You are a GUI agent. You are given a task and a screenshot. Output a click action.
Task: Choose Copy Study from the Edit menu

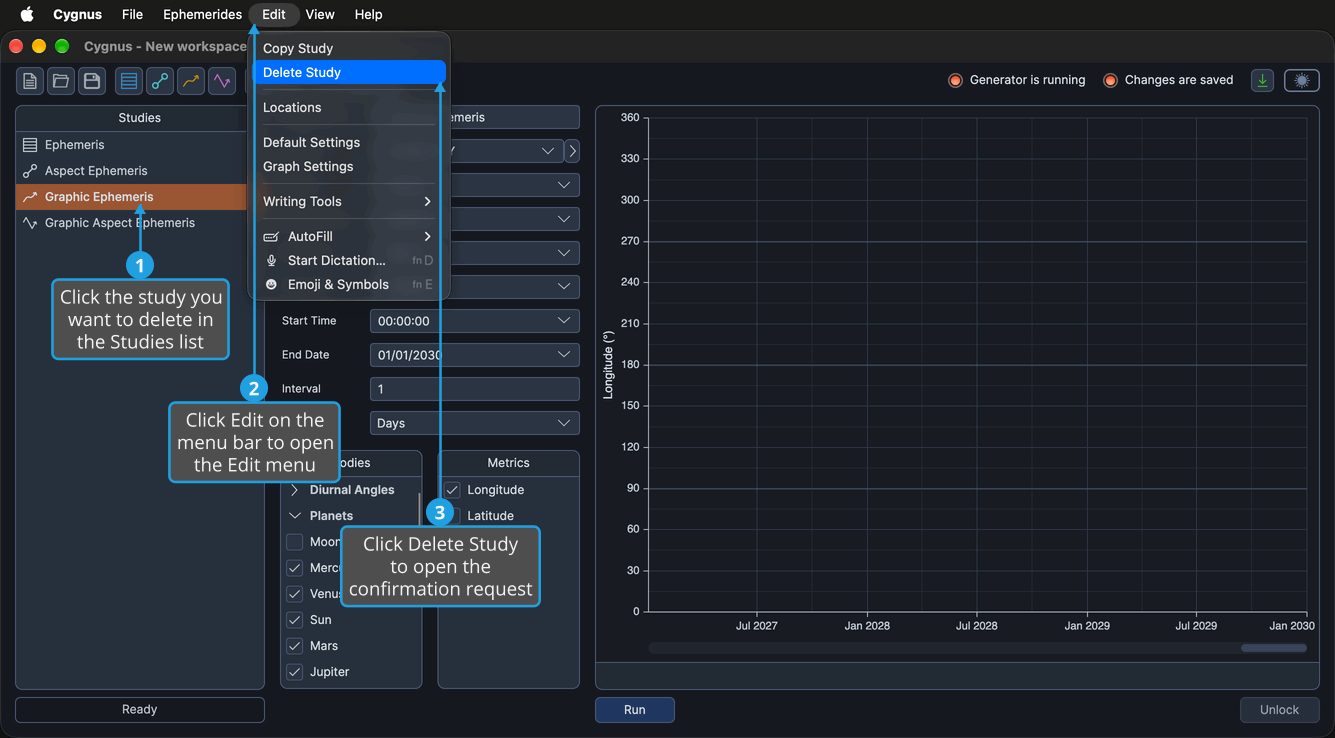[349, 49]
